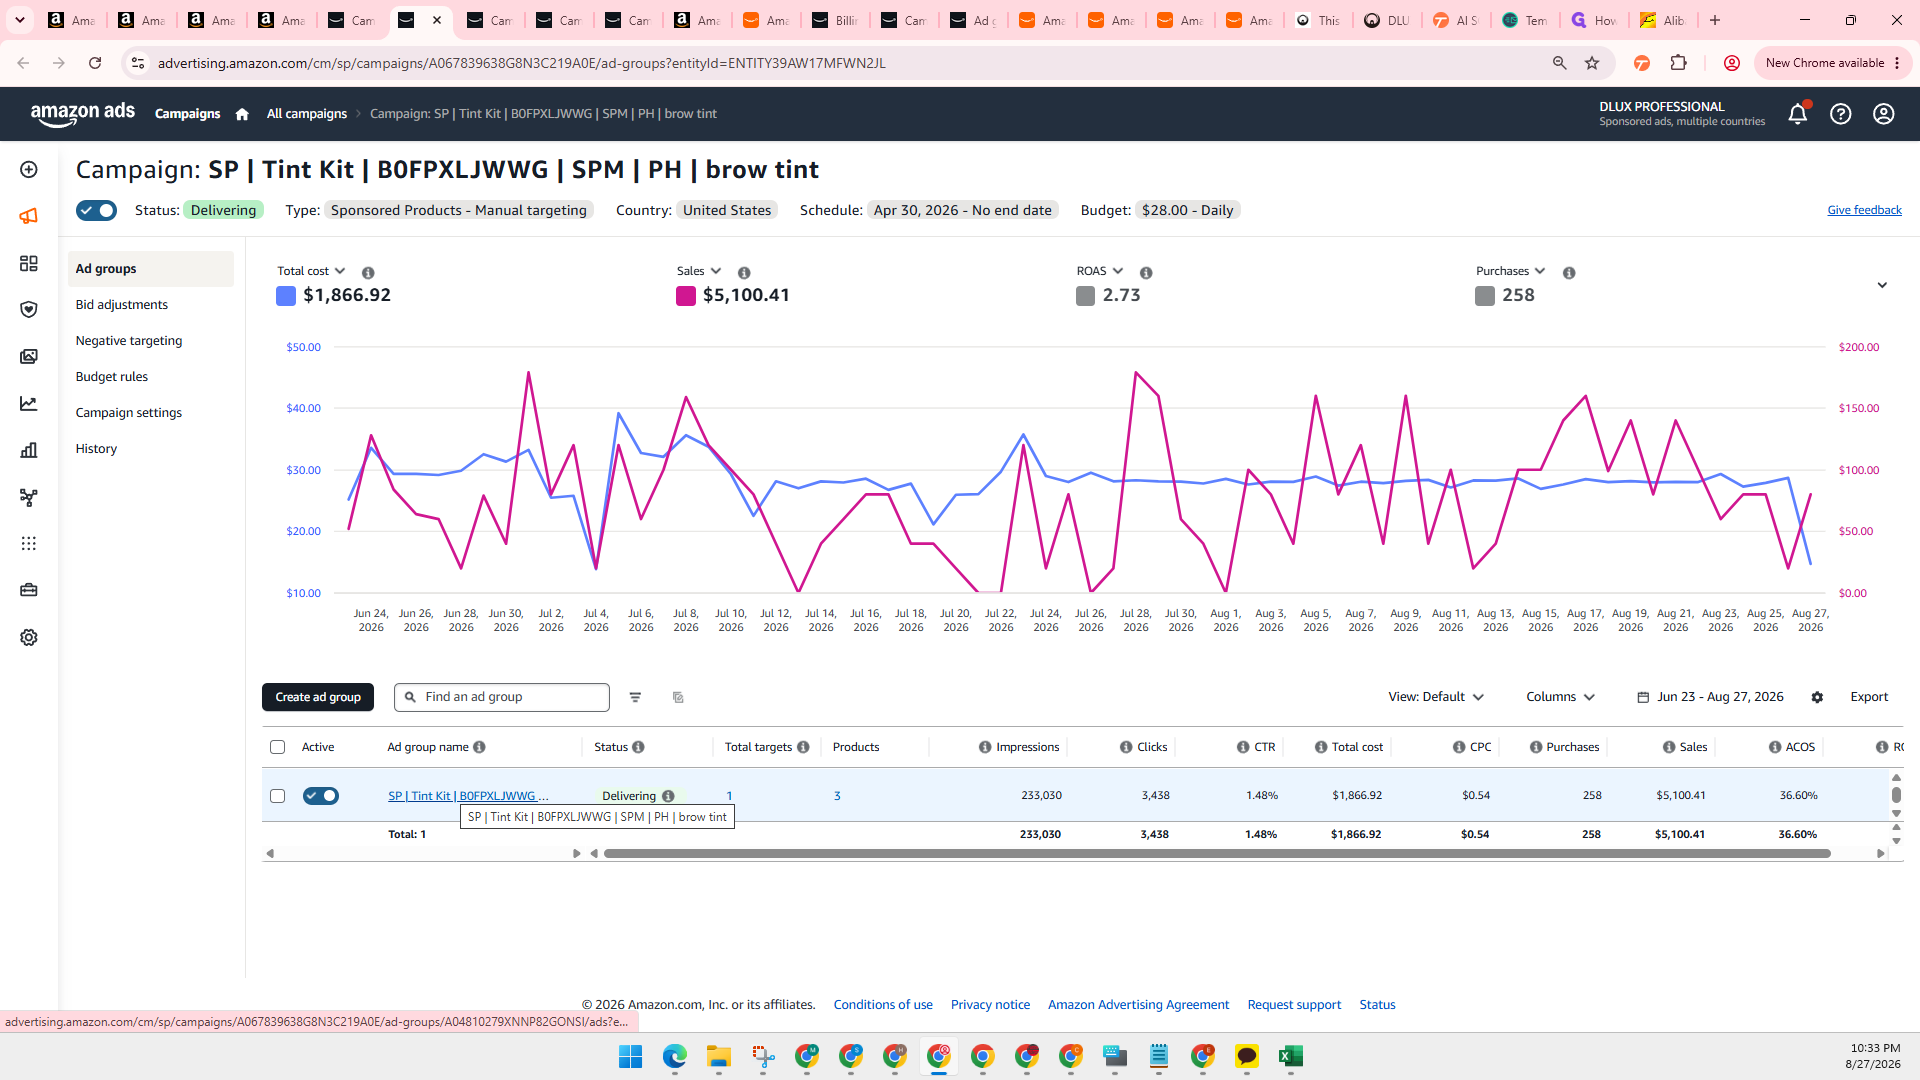Click the node graph icon in sidebar
The width and height of the screenshot is (1920, 1080).
pos(29,497)
